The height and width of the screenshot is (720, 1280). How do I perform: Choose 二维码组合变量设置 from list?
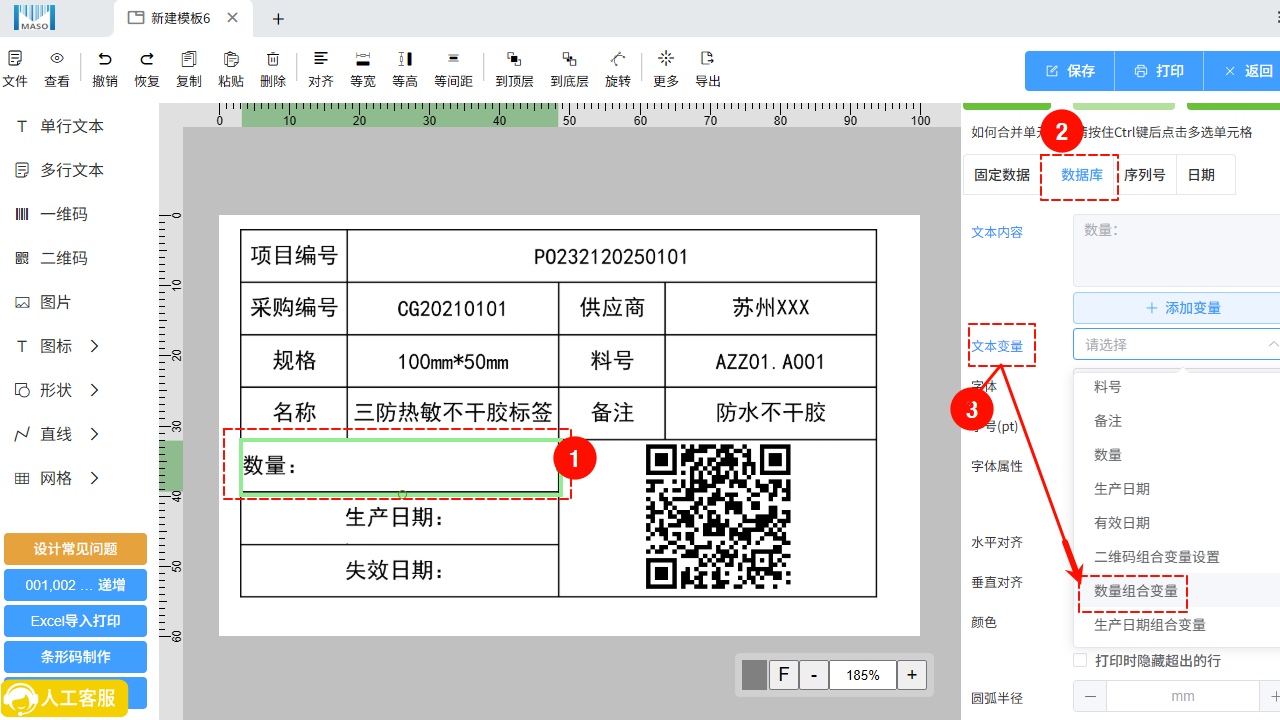click(x=1177, y=557)
